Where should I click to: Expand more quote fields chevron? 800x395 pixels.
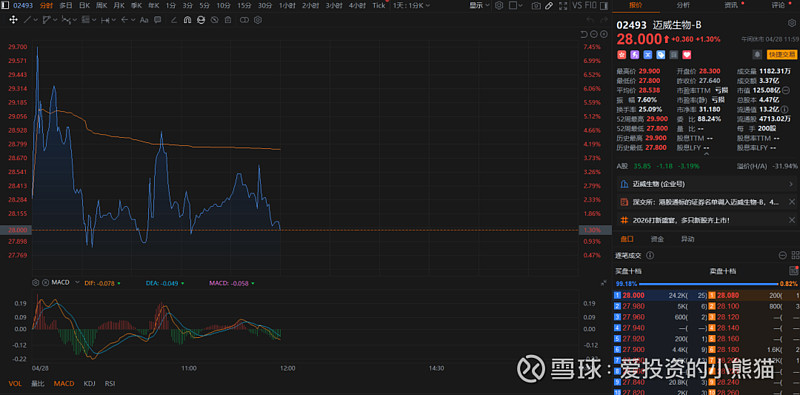click(706, 153)
